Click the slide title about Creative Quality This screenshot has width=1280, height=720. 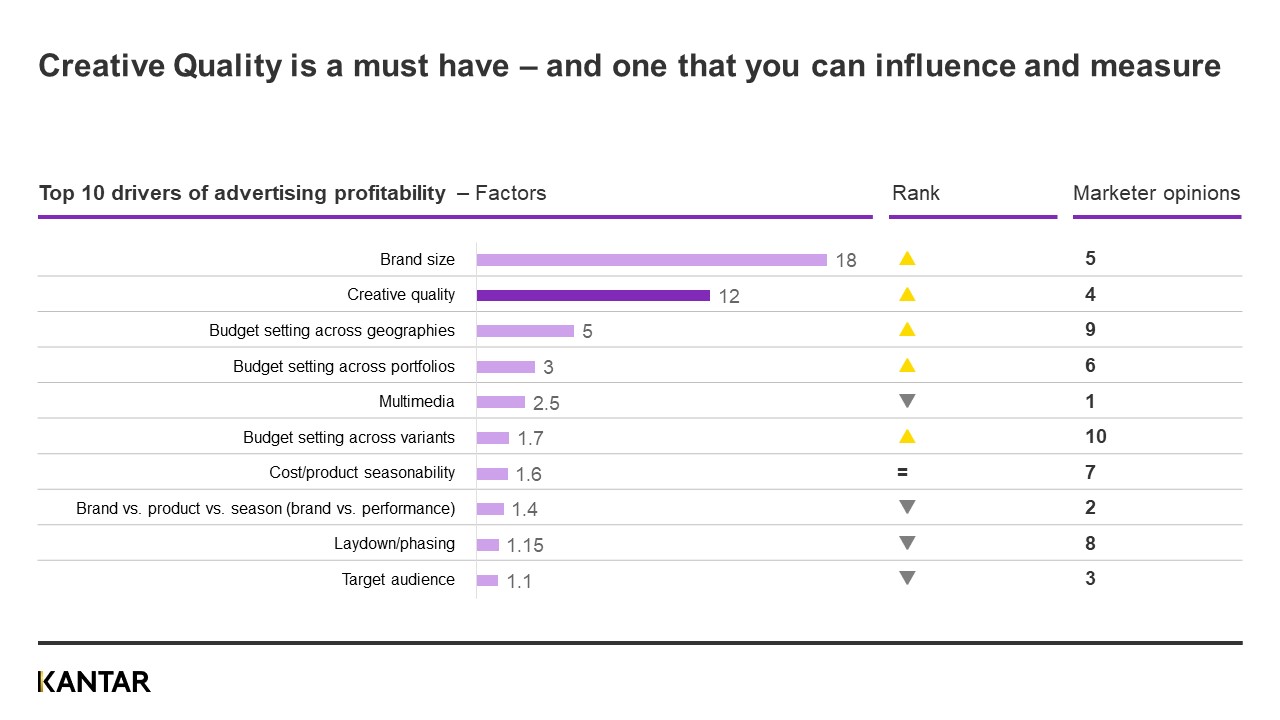[629, 66]
